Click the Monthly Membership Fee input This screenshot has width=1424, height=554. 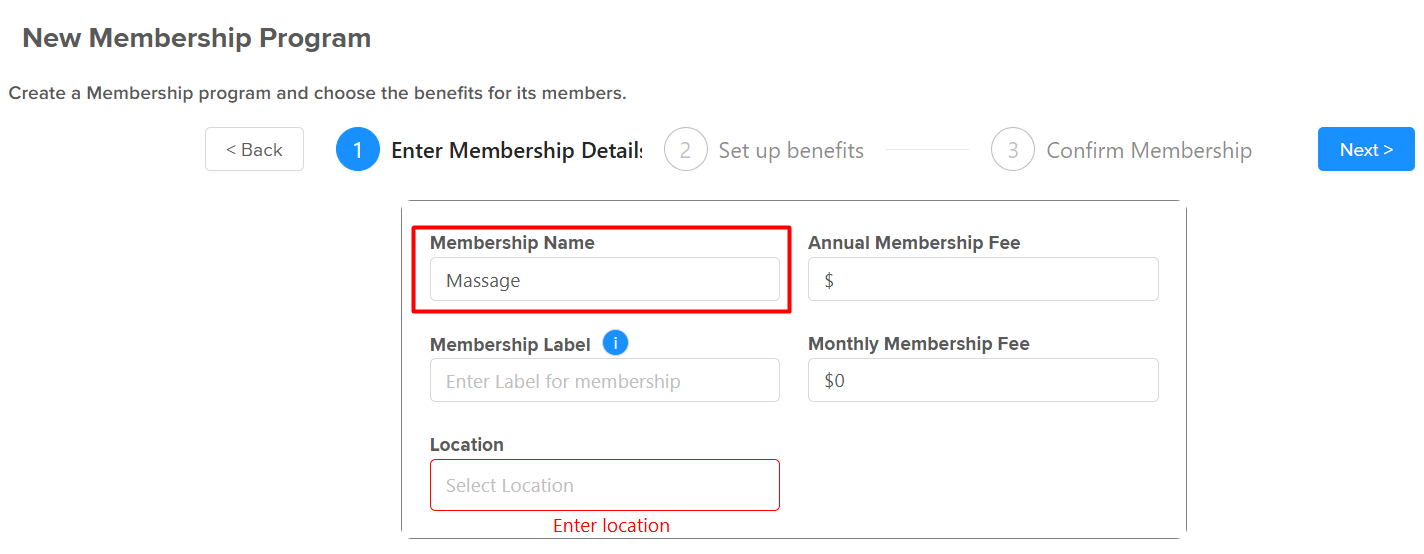click(x=983, y=380)
